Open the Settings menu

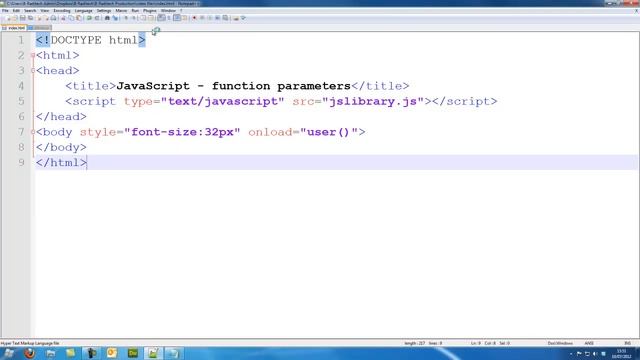[x=104, y=11]
